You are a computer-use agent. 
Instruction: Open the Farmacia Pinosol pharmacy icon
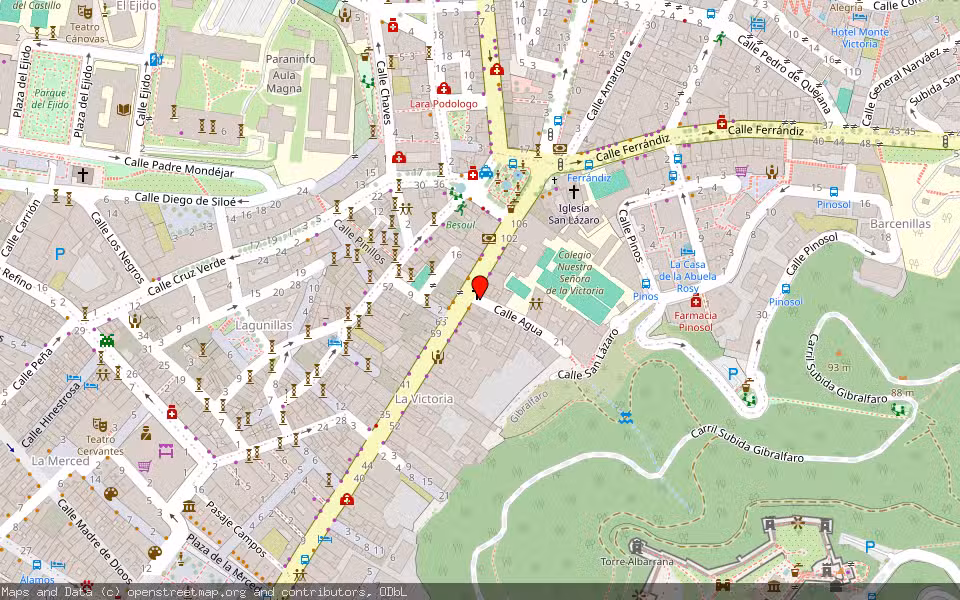pyautogui.click(x=696, y=300)
